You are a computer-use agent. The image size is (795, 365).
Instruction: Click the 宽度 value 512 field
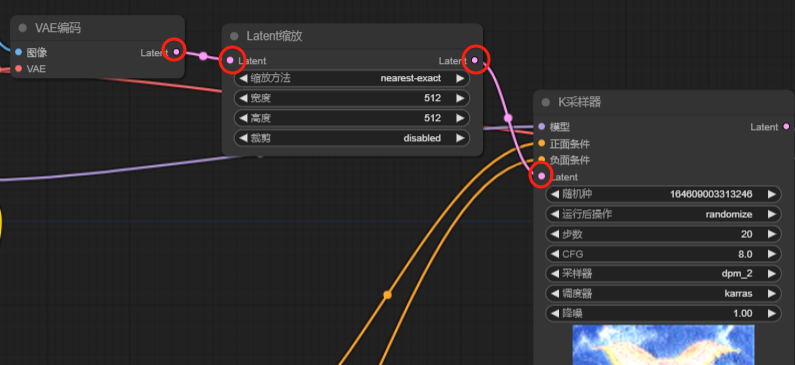click(x=351, y=98)
